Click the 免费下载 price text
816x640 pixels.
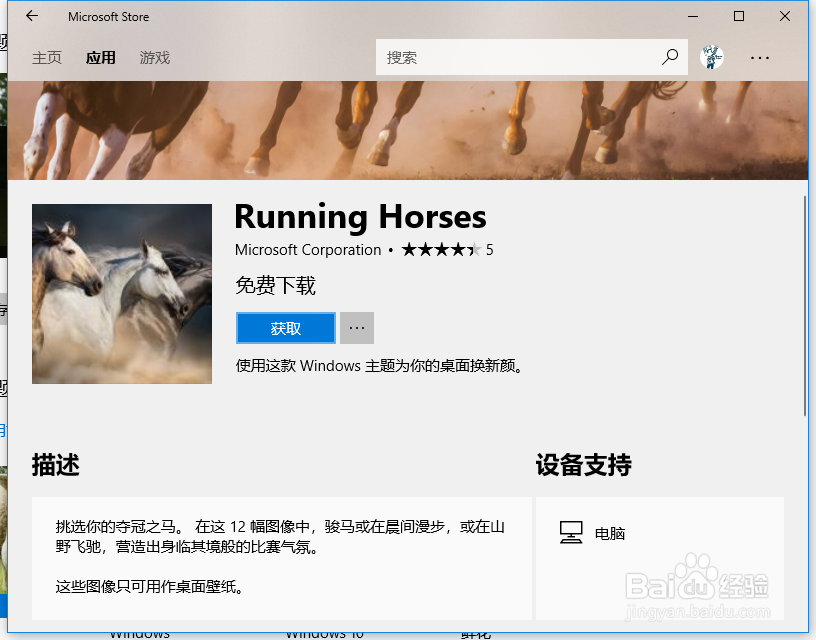tap(275, 286)
